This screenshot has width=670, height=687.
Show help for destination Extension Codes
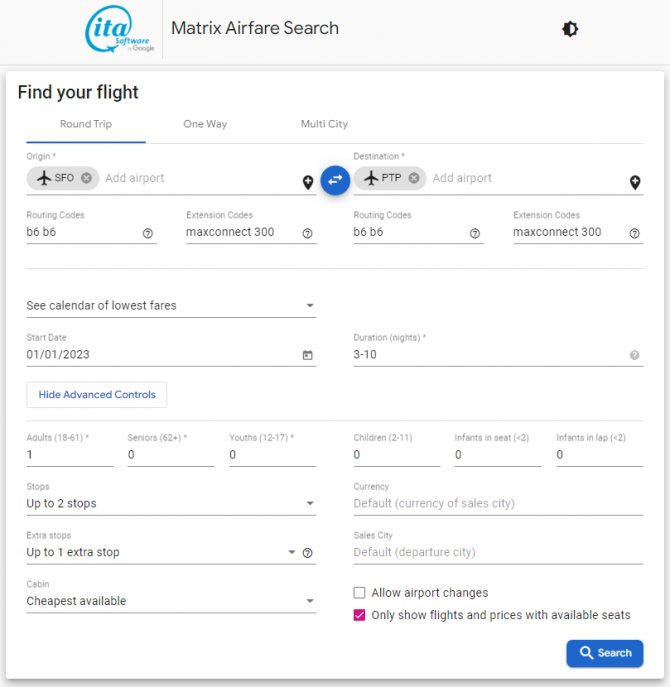coord(635,233)
